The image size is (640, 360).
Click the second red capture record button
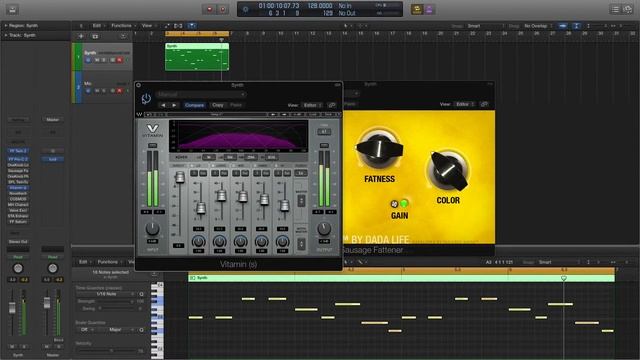[222, 9]
